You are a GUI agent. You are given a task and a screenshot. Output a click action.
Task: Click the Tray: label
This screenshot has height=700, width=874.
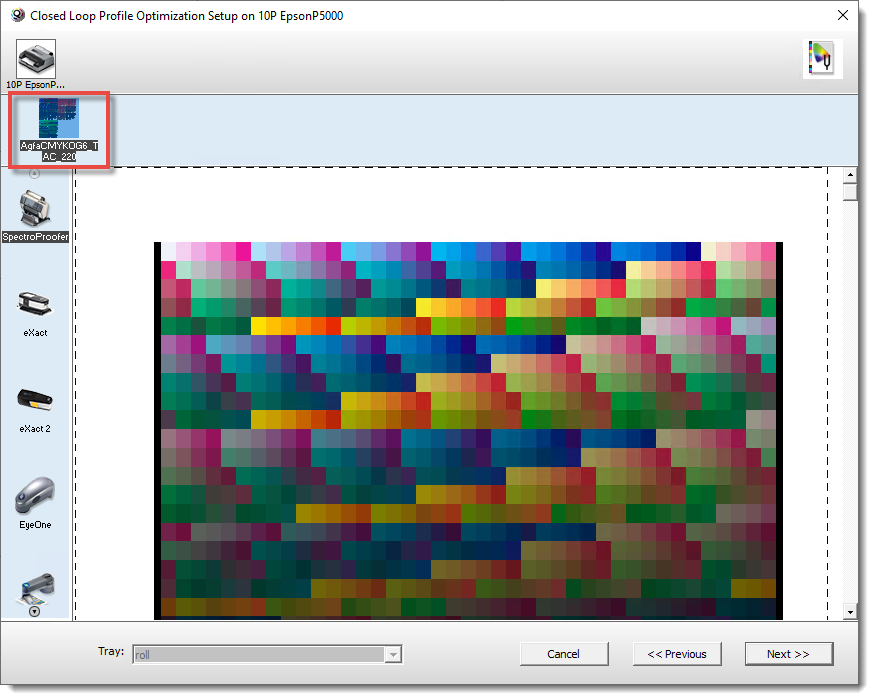[111, 651]
